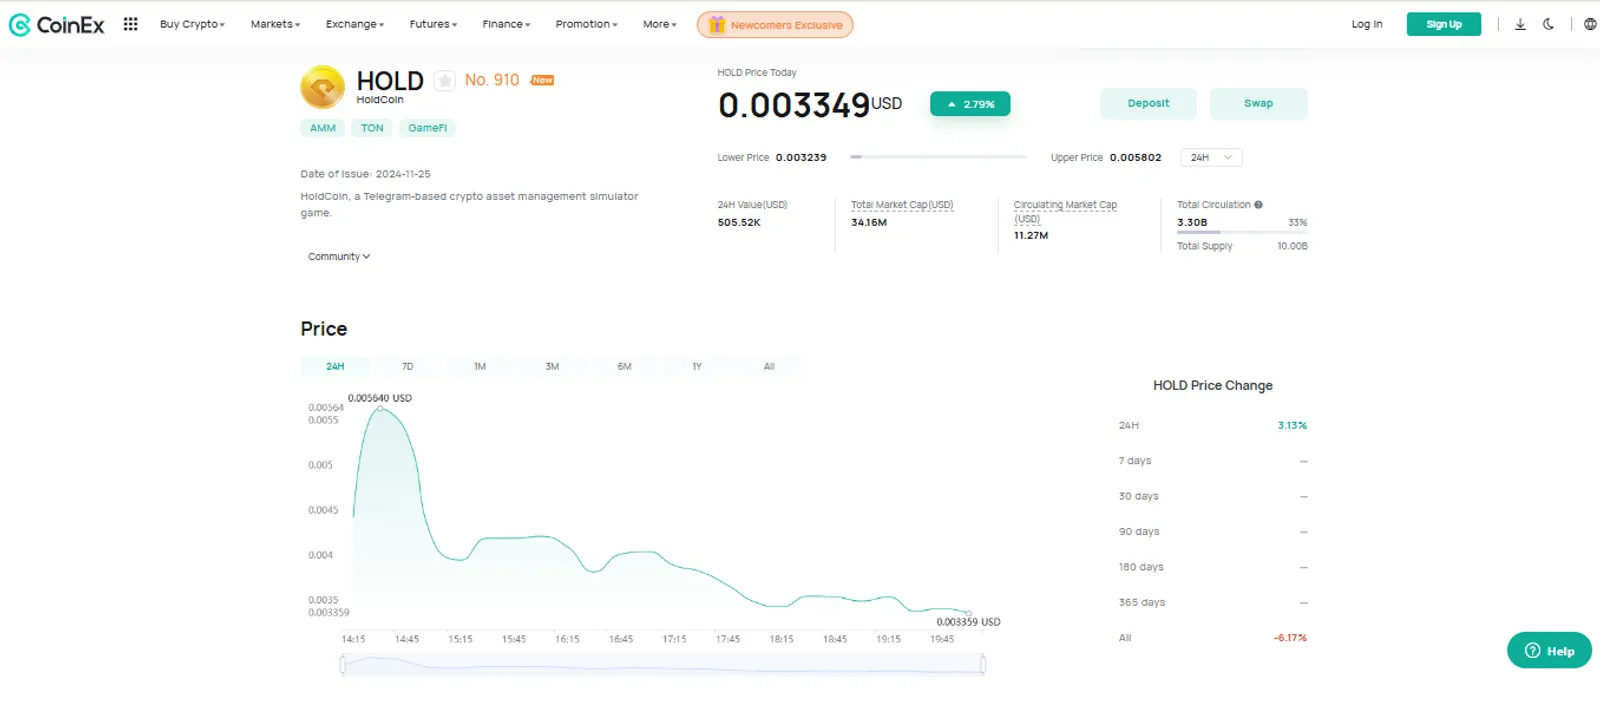
Task: Expand the More menu
Action: click(x=660, y=24)
